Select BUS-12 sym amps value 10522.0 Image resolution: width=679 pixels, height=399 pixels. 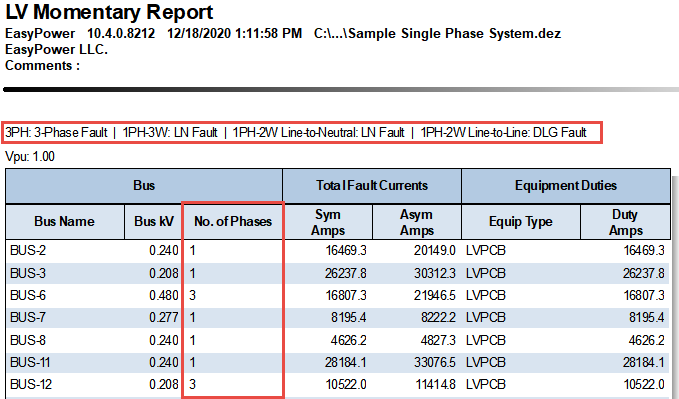tap(346, 384)
